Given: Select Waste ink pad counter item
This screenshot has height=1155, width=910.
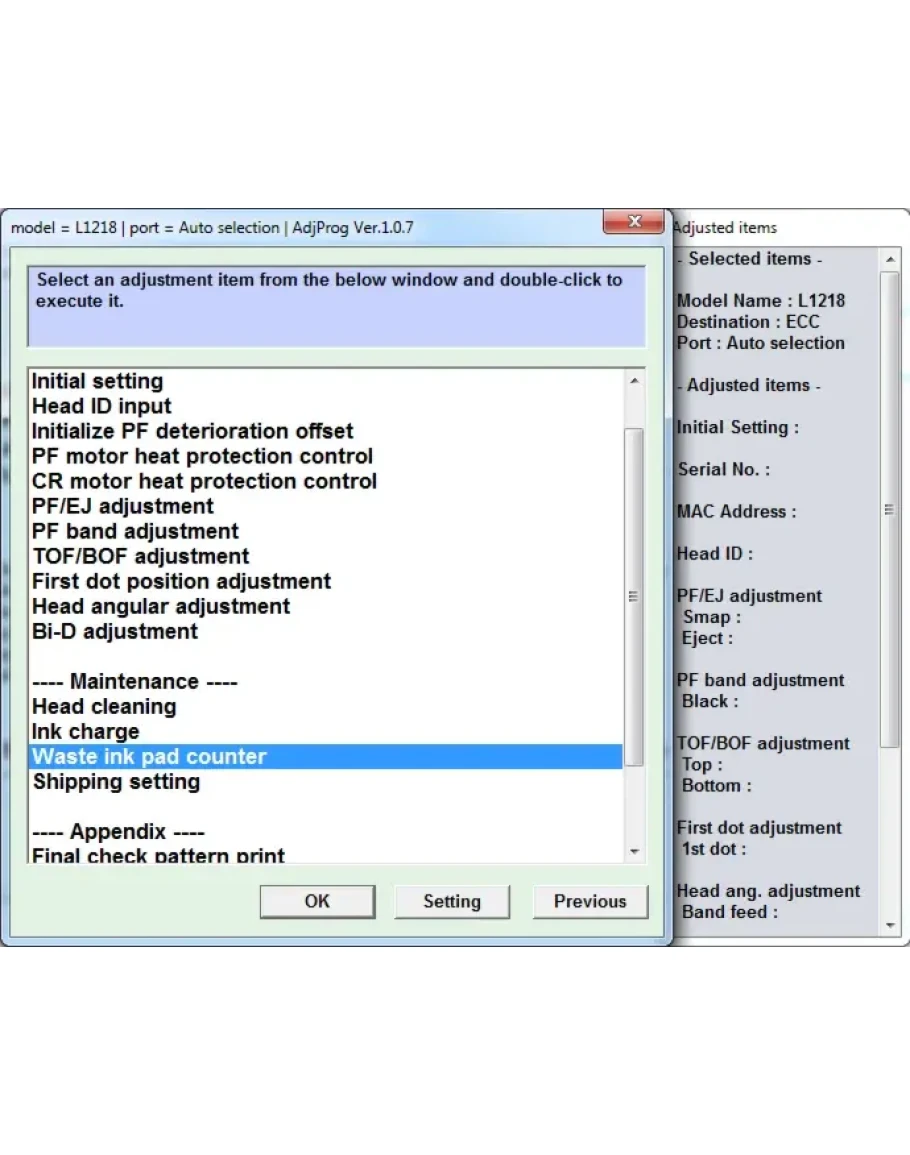Looking at the screenshot, I should pyautogui.click(x=150, y=757).
